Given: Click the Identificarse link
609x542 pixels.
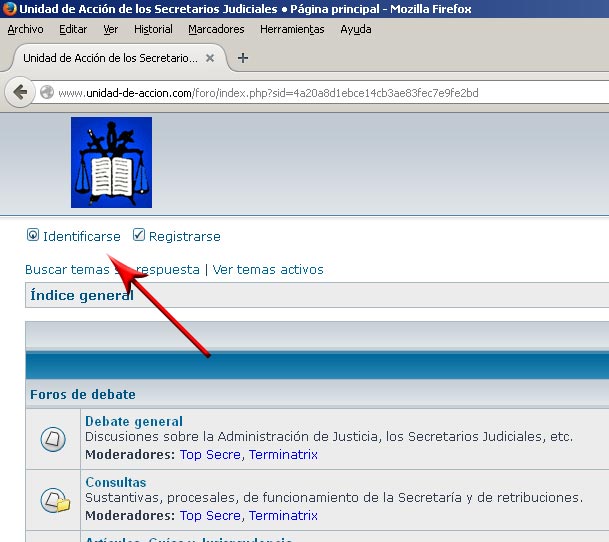Looking at the screenshot, I should [81, 237].
